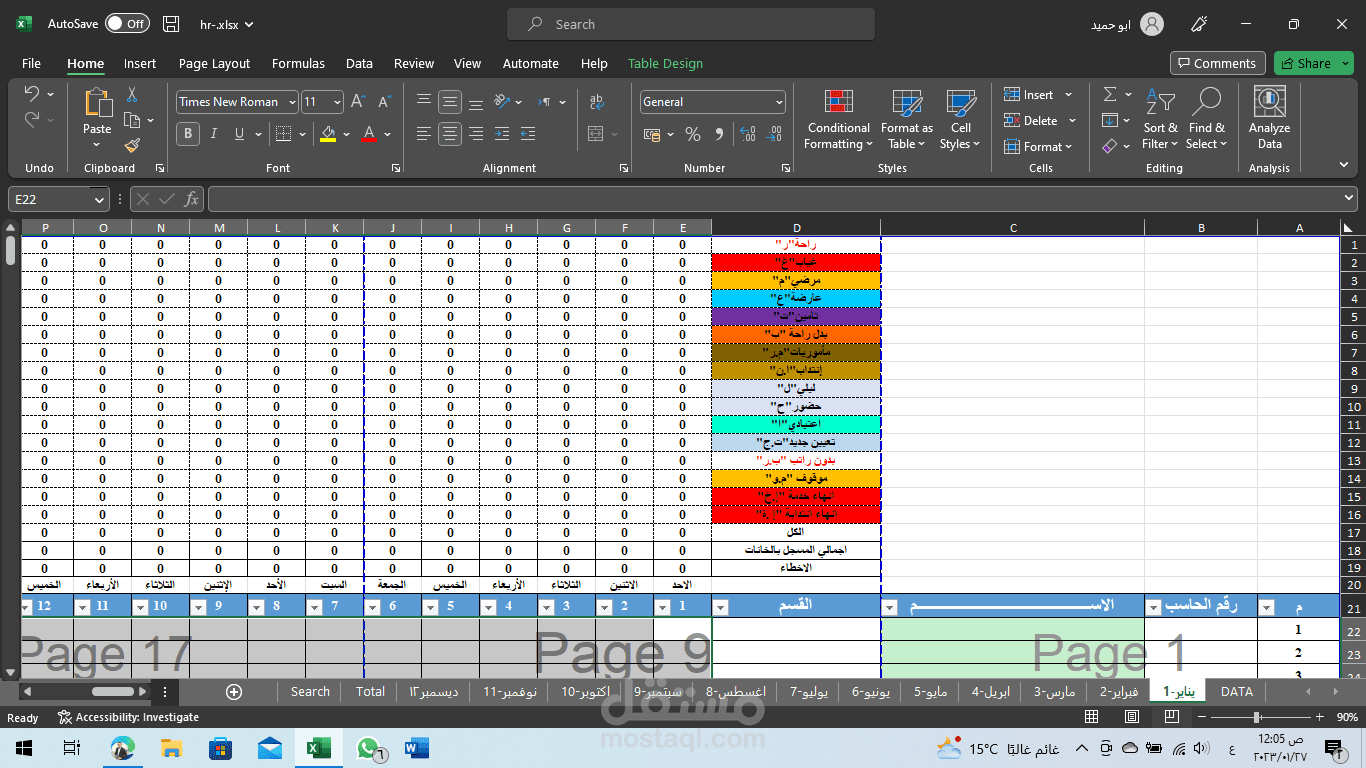Click Zoom In plus button
The width and height of the screenshot is (1366, 768).
click(1321, 717)
